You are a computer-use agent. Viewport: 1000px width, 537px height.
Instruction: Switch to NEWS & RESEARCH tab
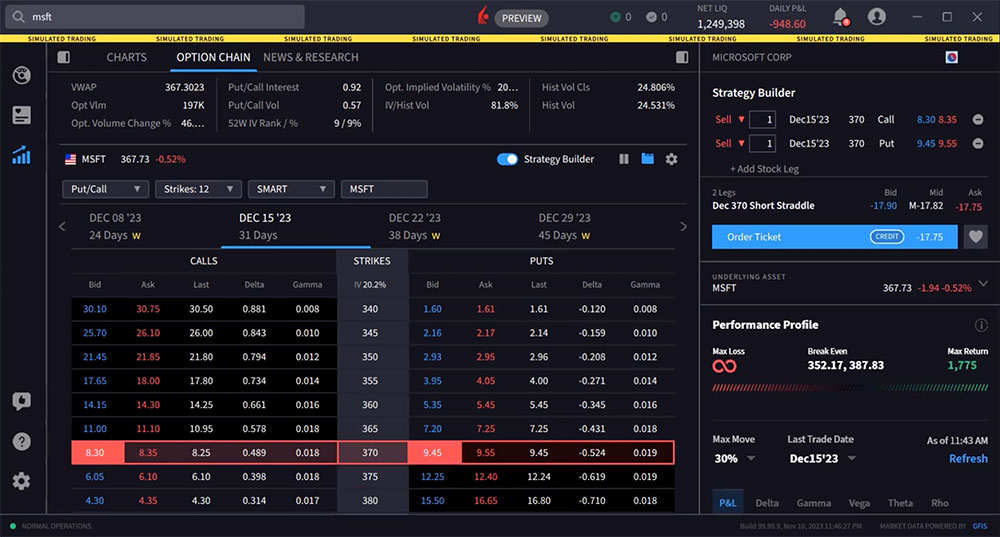tap(311, 57)
